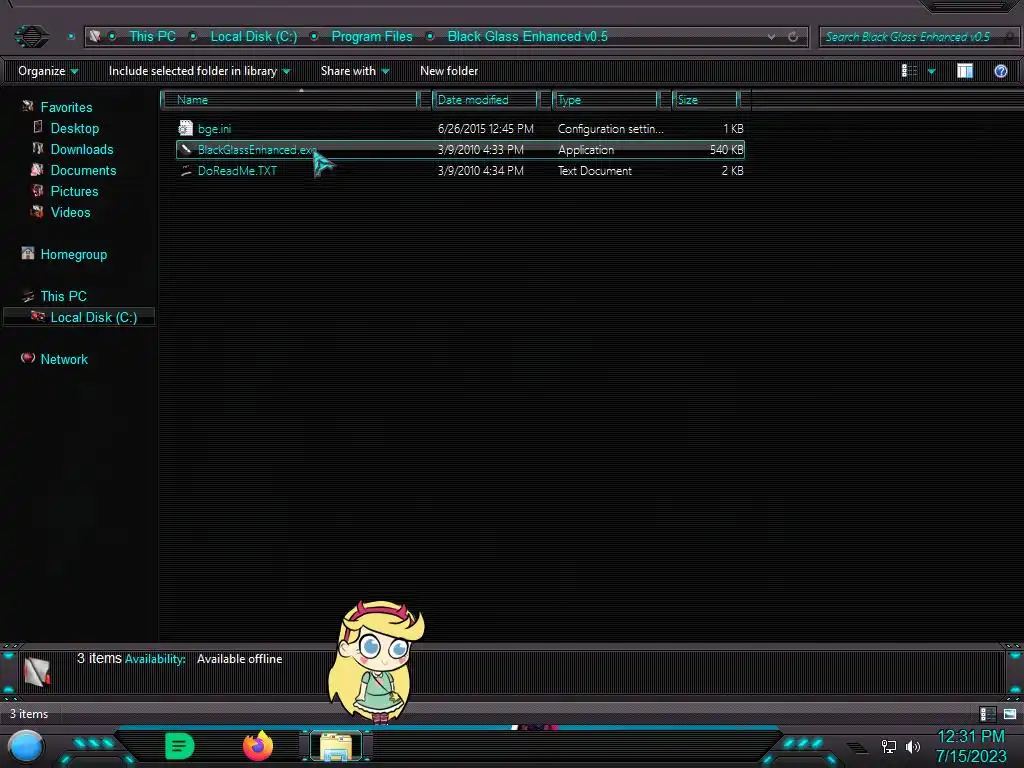Click the Text Document type cell
Screen dimensions: 1024x768
594,170
